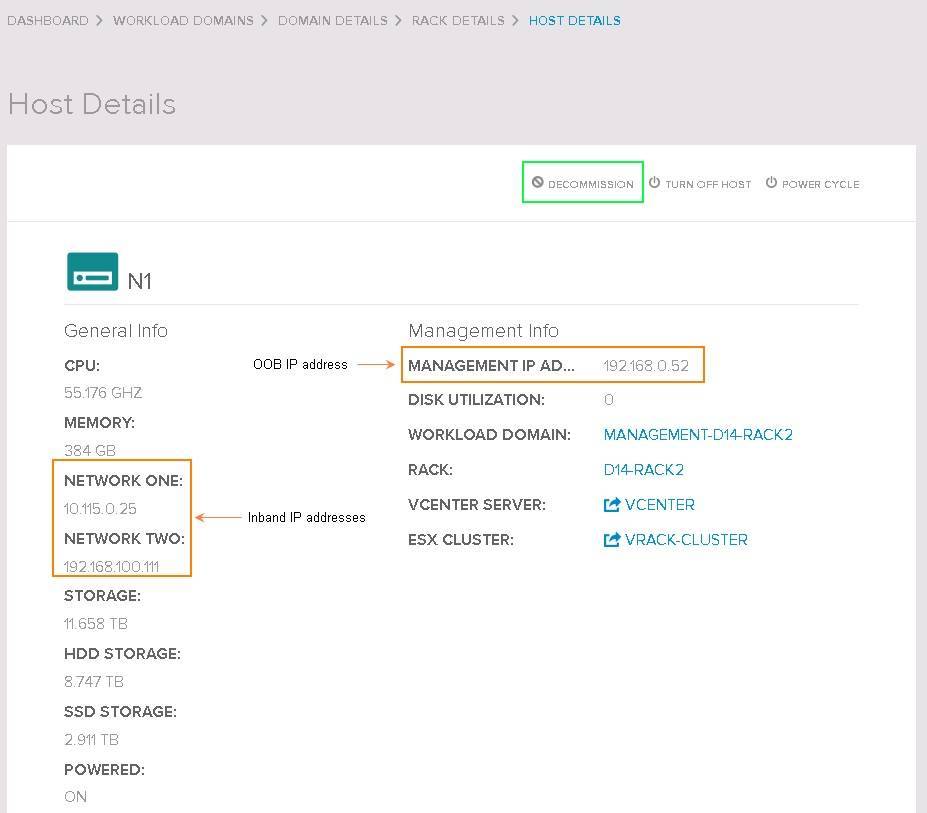Open the VRACK-CLUSTER link
Image resolution: width=927 pixels, height=813 pixels.
pyautogui.click(x=686, y=539)
